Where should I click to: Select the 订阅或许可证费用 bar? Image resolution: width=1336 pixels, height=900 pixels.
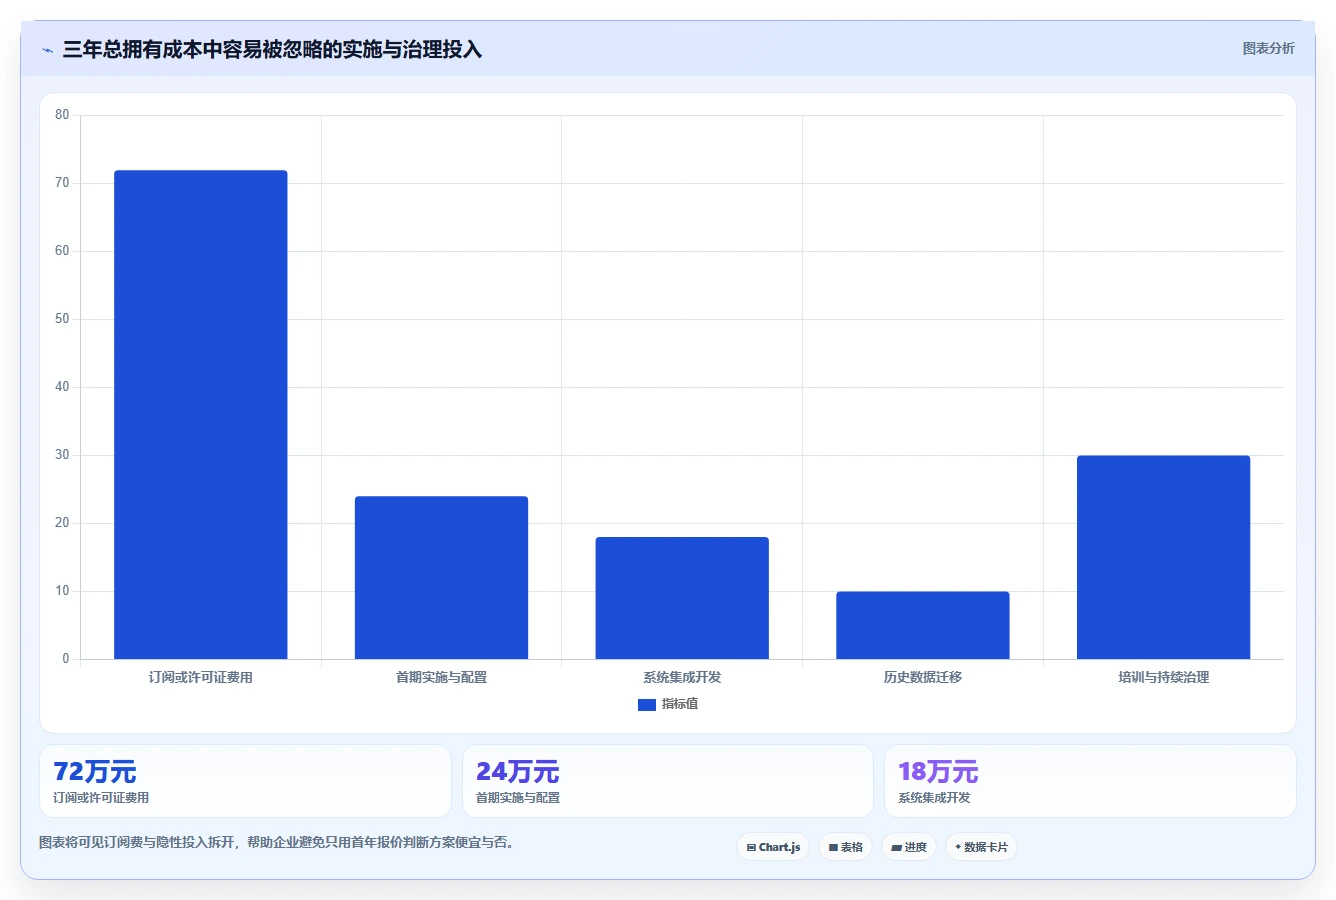(200, 414)
